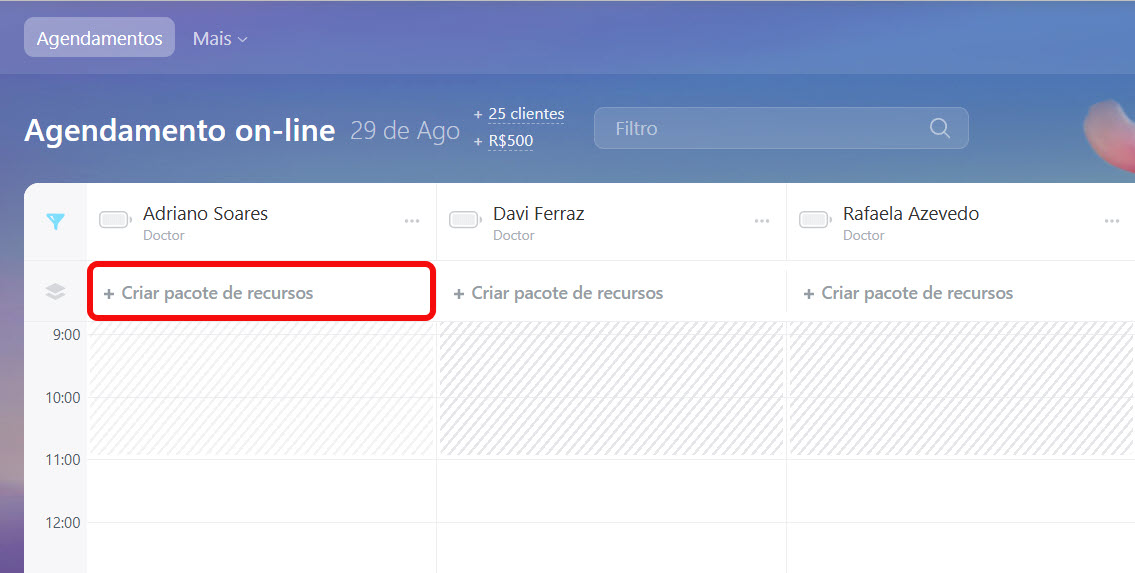Open three-dot menu for Davi Ferraz
This screenshot has height=573, width=1135.
[x=762, y=221]
